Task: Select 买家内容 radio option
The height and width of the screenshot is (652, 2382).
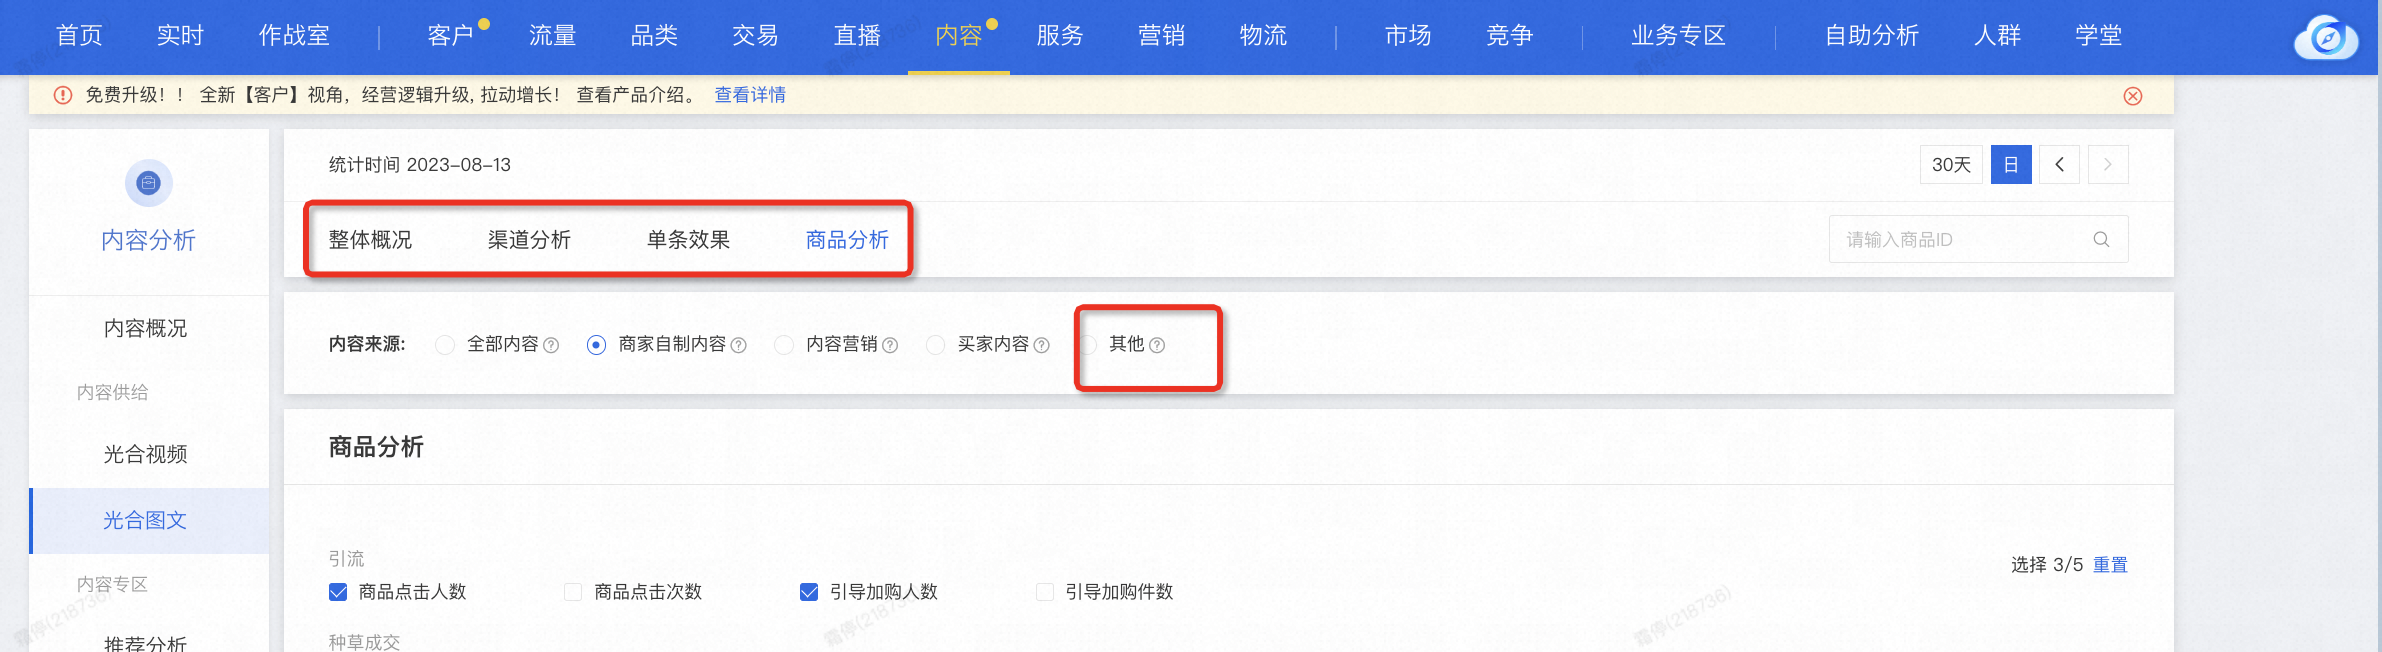Action: (x=935, y=345)
